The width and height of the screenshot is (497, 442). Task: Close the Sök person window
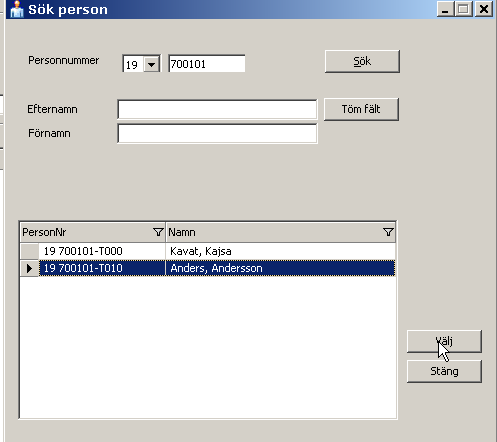[484, 9]
